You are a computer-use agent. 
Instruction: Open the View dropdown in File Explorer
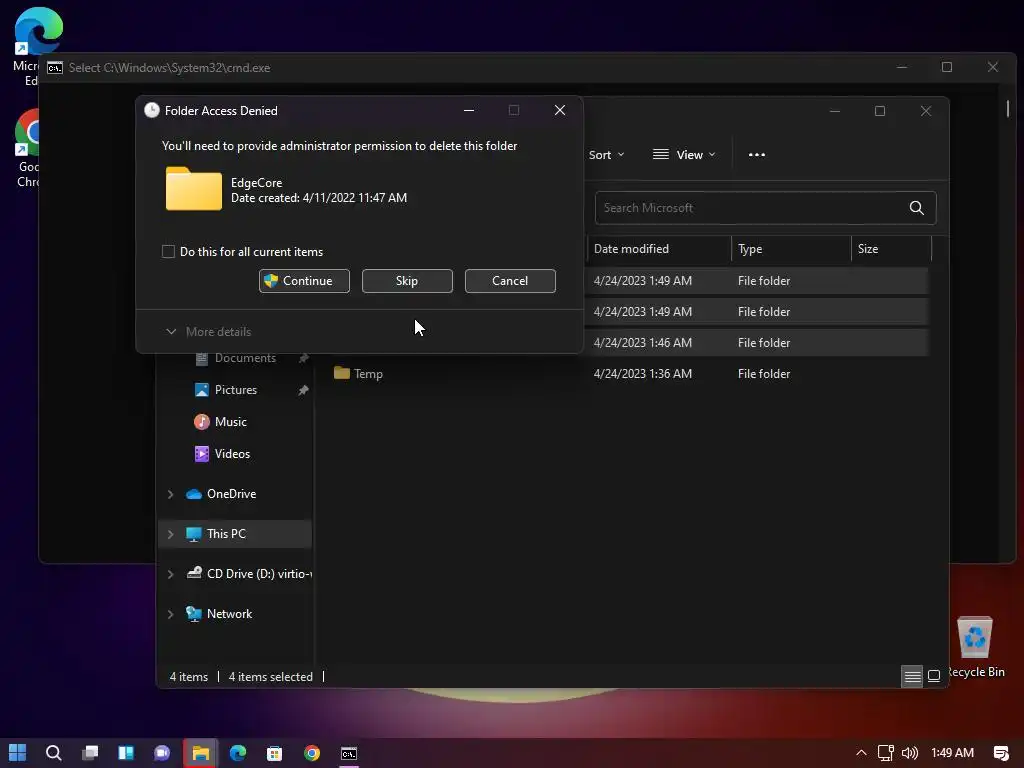[684, 155]
